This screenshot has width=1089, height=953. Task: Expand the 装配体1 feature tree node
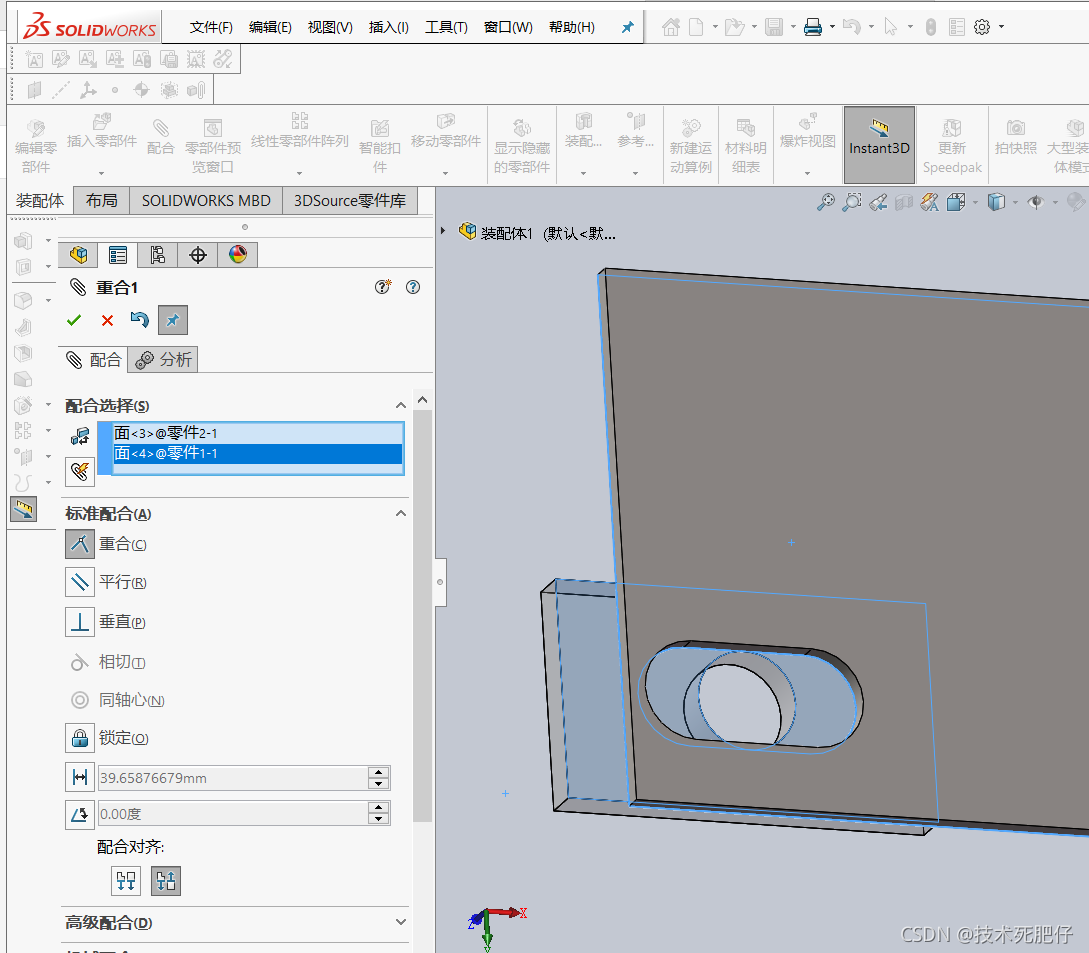(443, 231)
